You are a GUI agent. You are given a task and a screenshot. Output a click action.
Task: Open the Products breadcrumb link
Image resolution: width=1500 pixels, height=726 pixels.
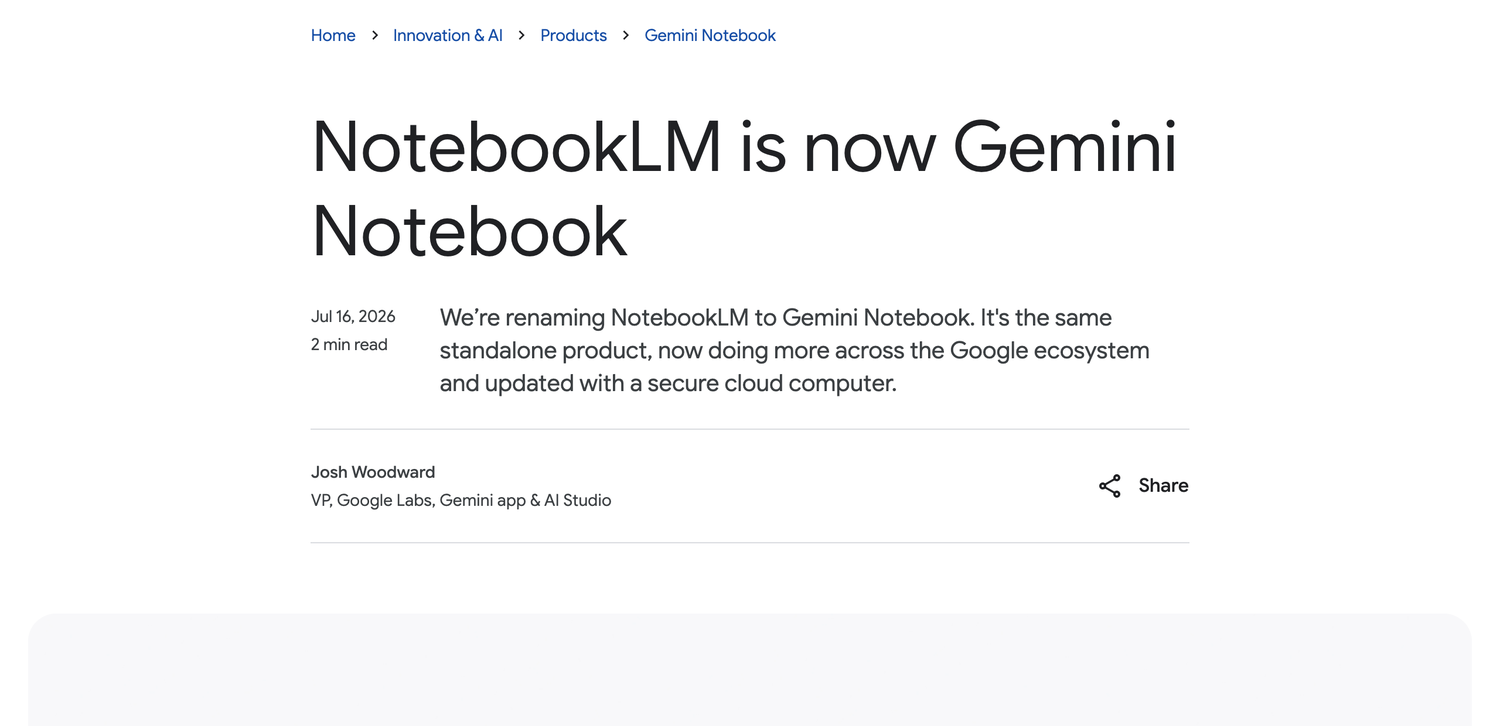click(573, 35)
